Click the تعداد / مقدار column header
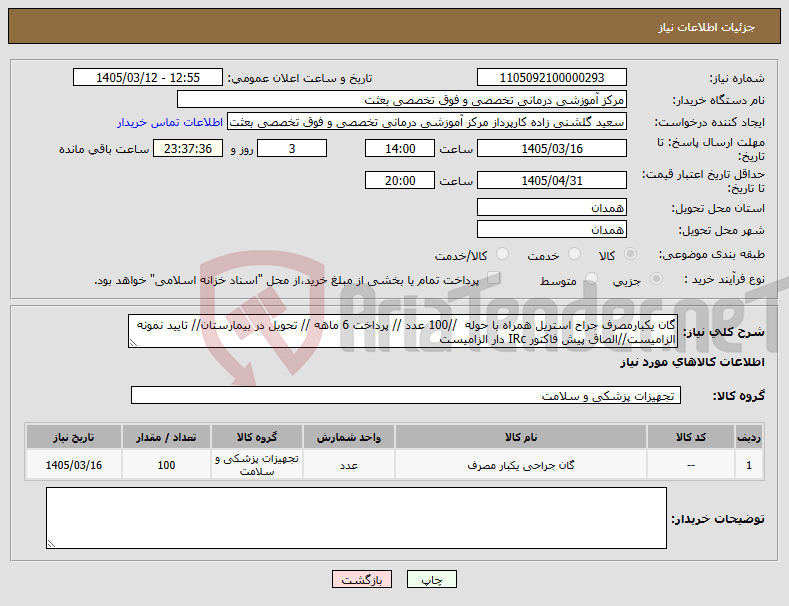This screenshot has width=789, height=606. 167,437
